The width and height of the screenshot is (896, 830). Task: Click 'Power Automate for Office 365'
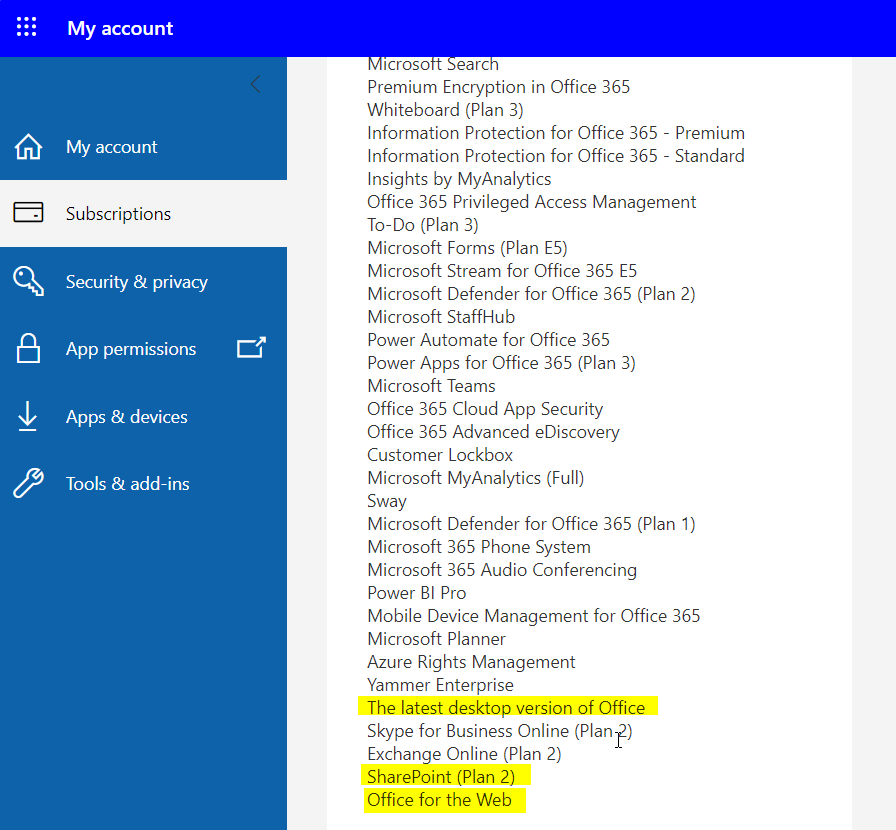489,340
